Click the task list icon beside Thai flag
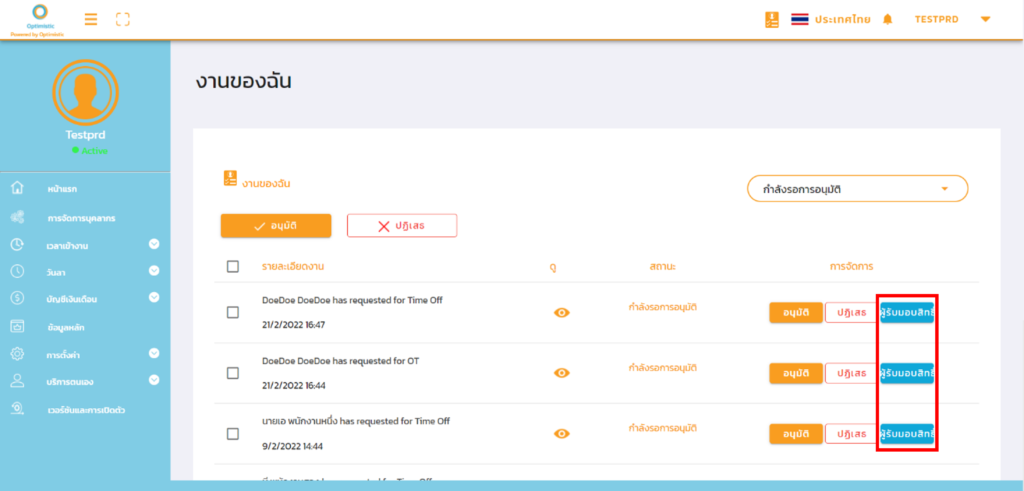 (x=771, y=19)
